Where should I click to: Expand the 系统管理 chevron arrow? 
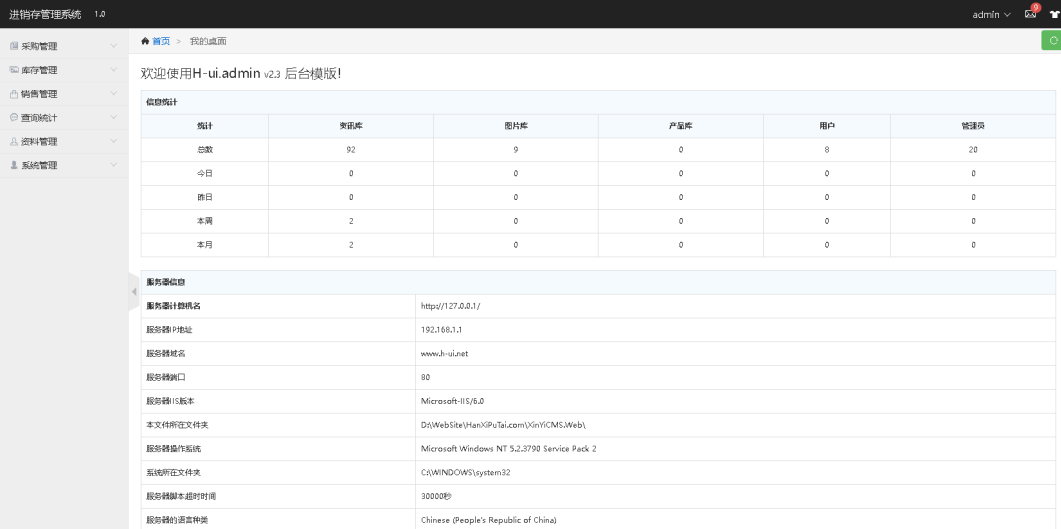(x=114, y=165)
